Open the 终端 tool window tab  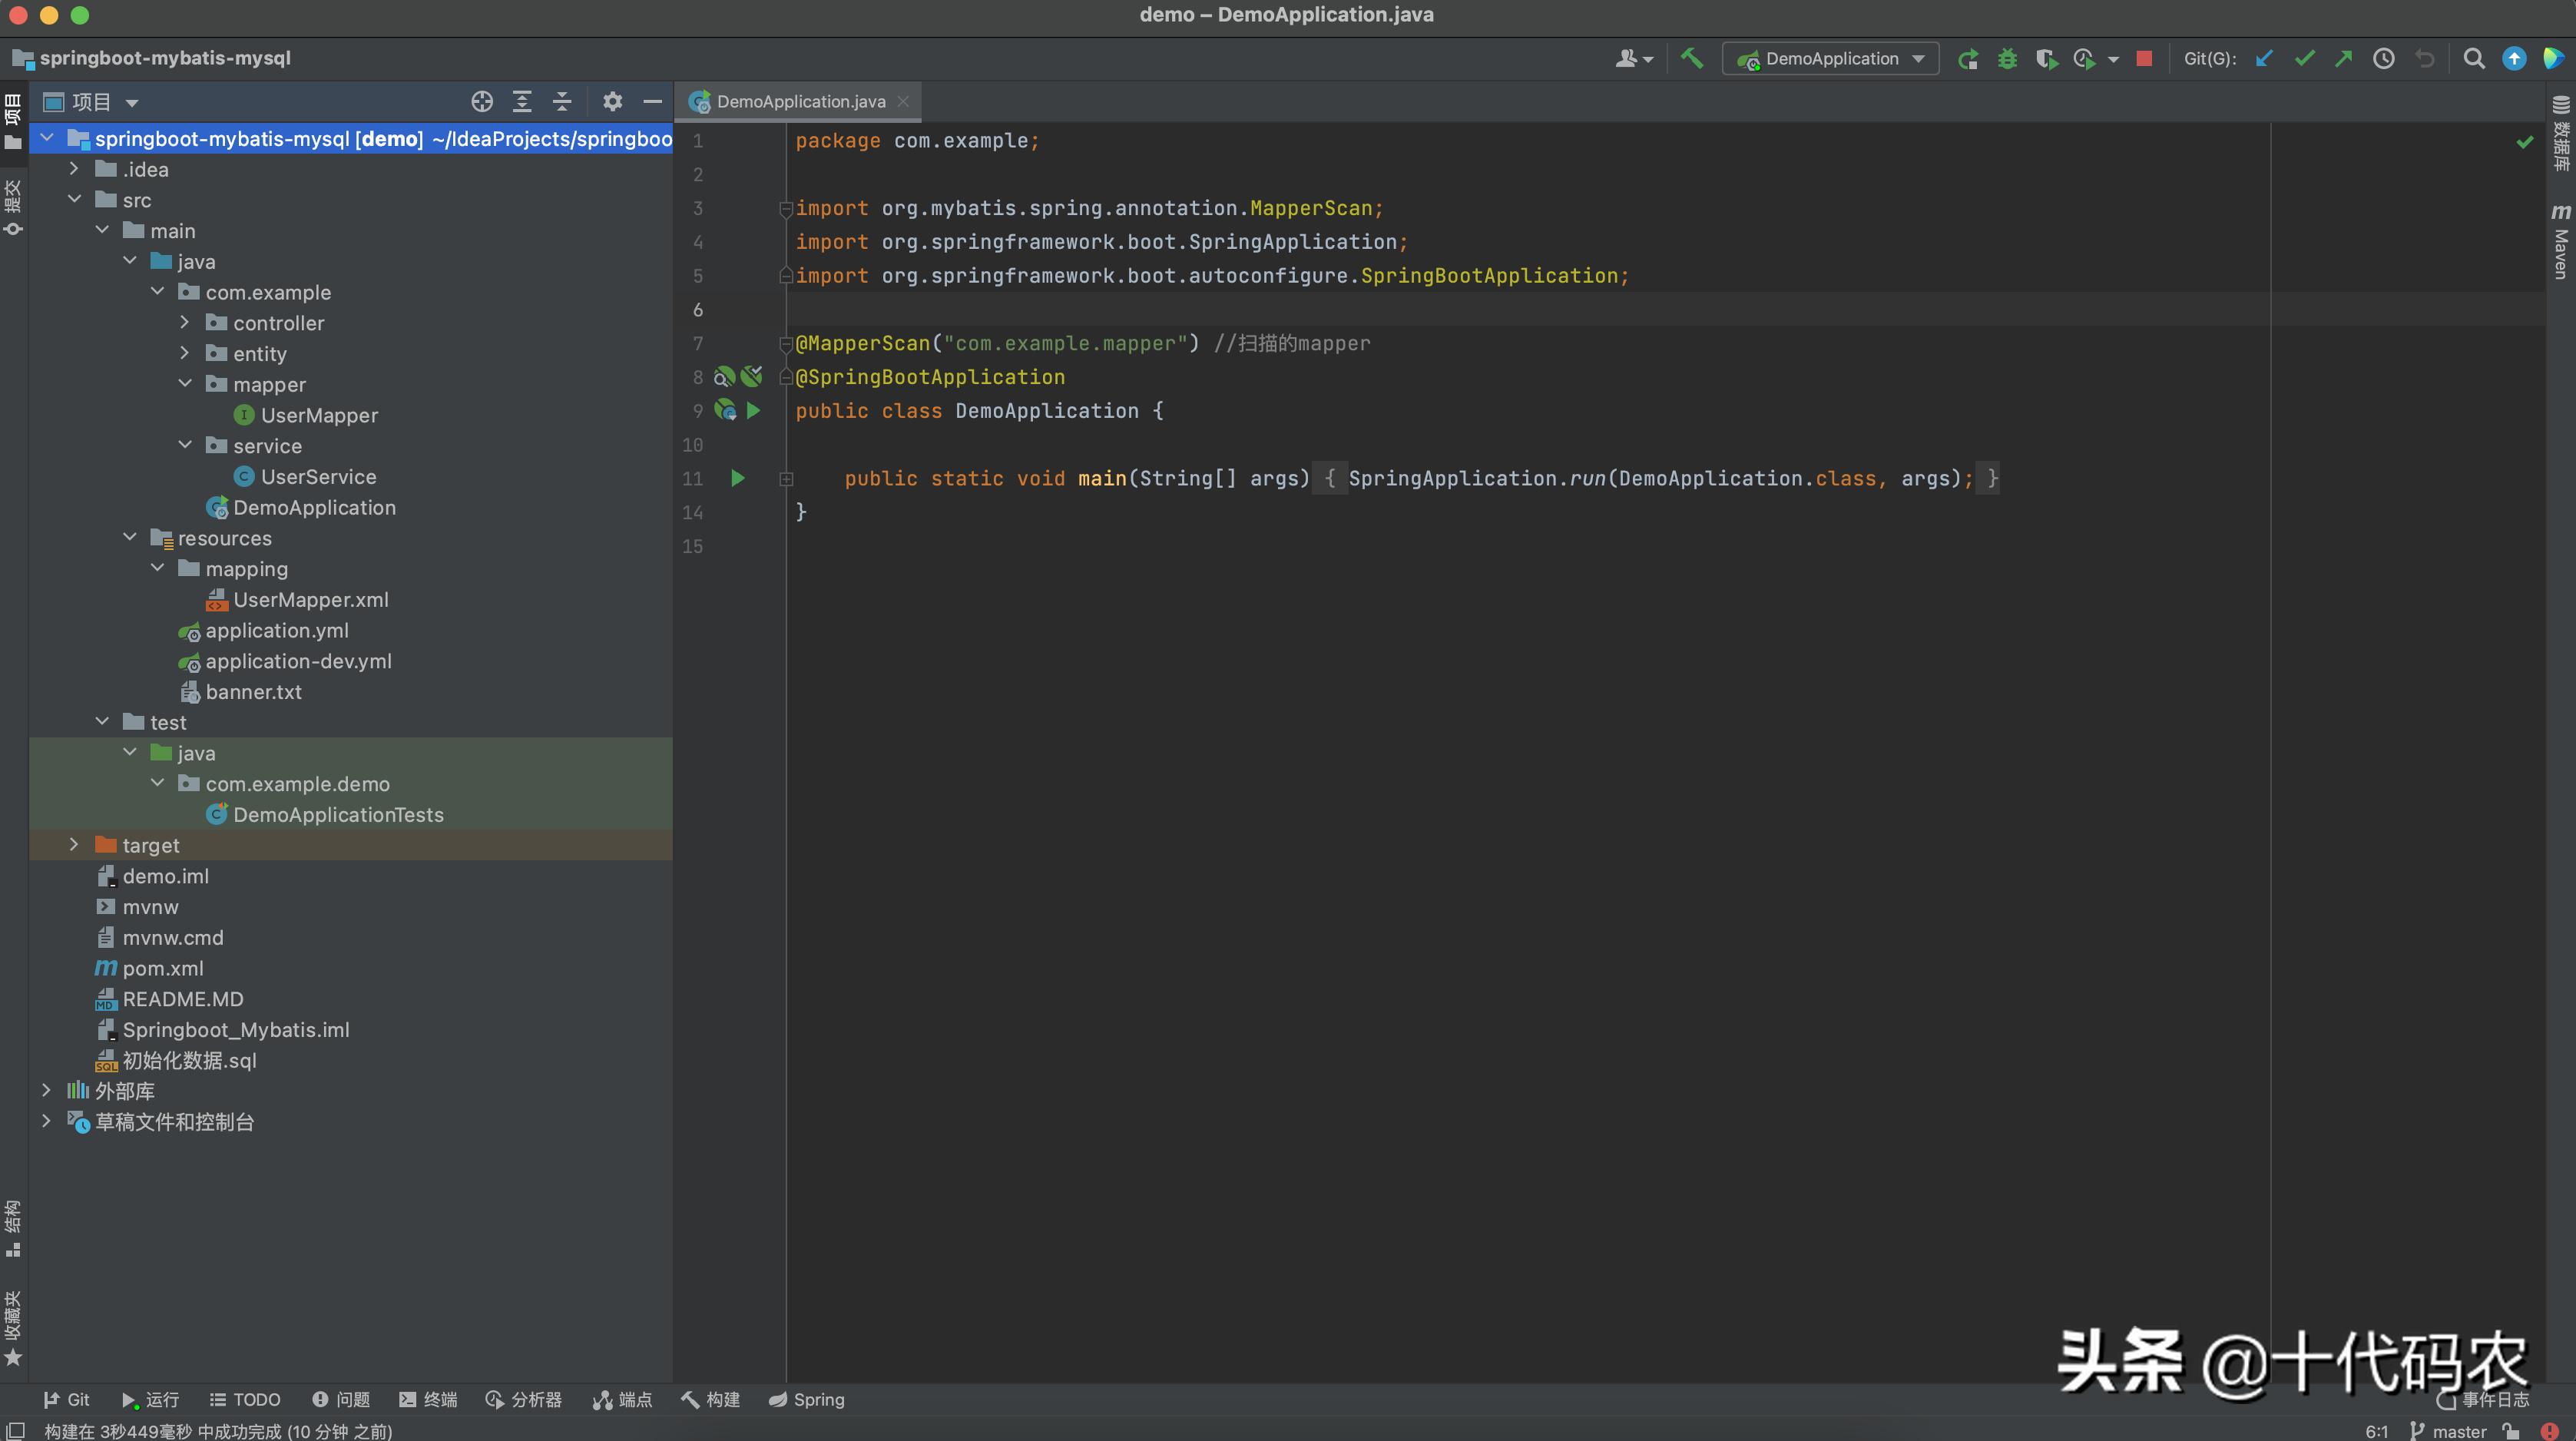coord(428,1399)
